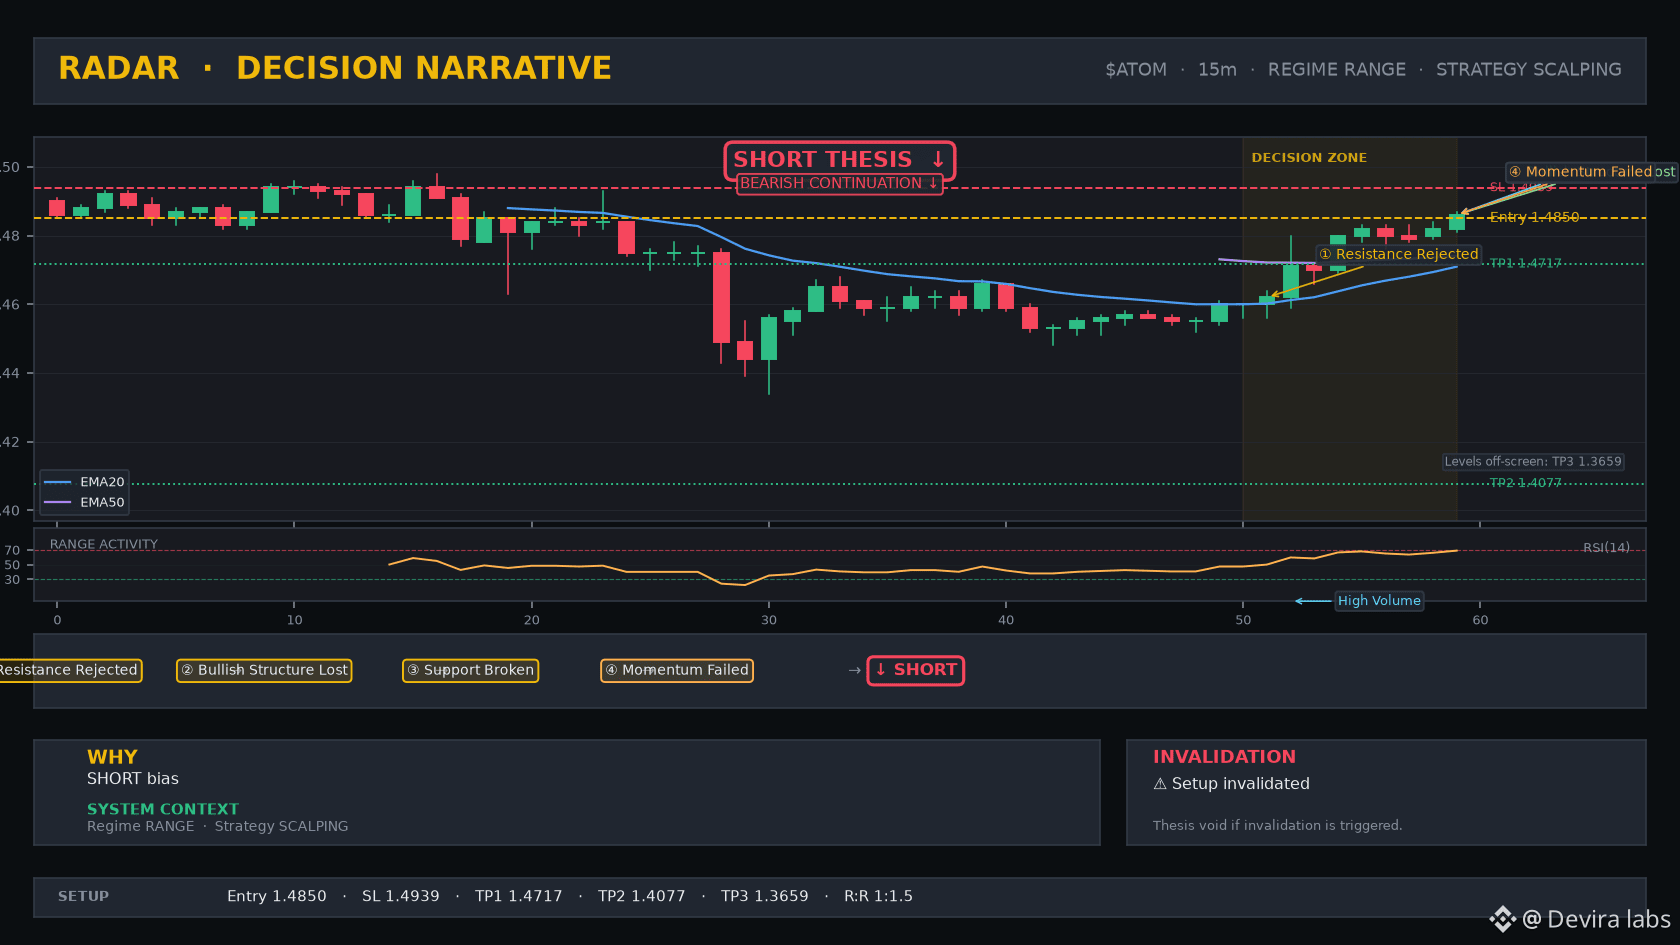Click the $ATOM ticker in the header

click(x=1136, y=70)
